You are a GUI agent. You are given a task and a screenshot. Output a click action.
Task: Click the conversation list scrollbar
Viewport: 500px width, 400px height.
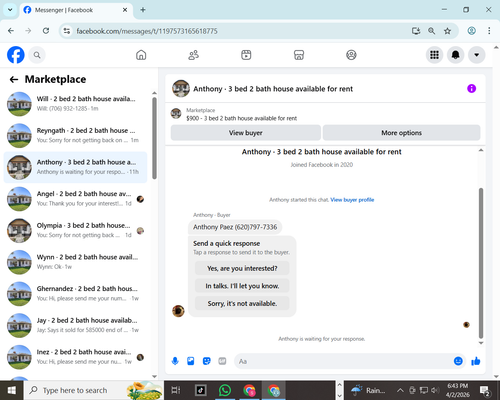point(154,138)
